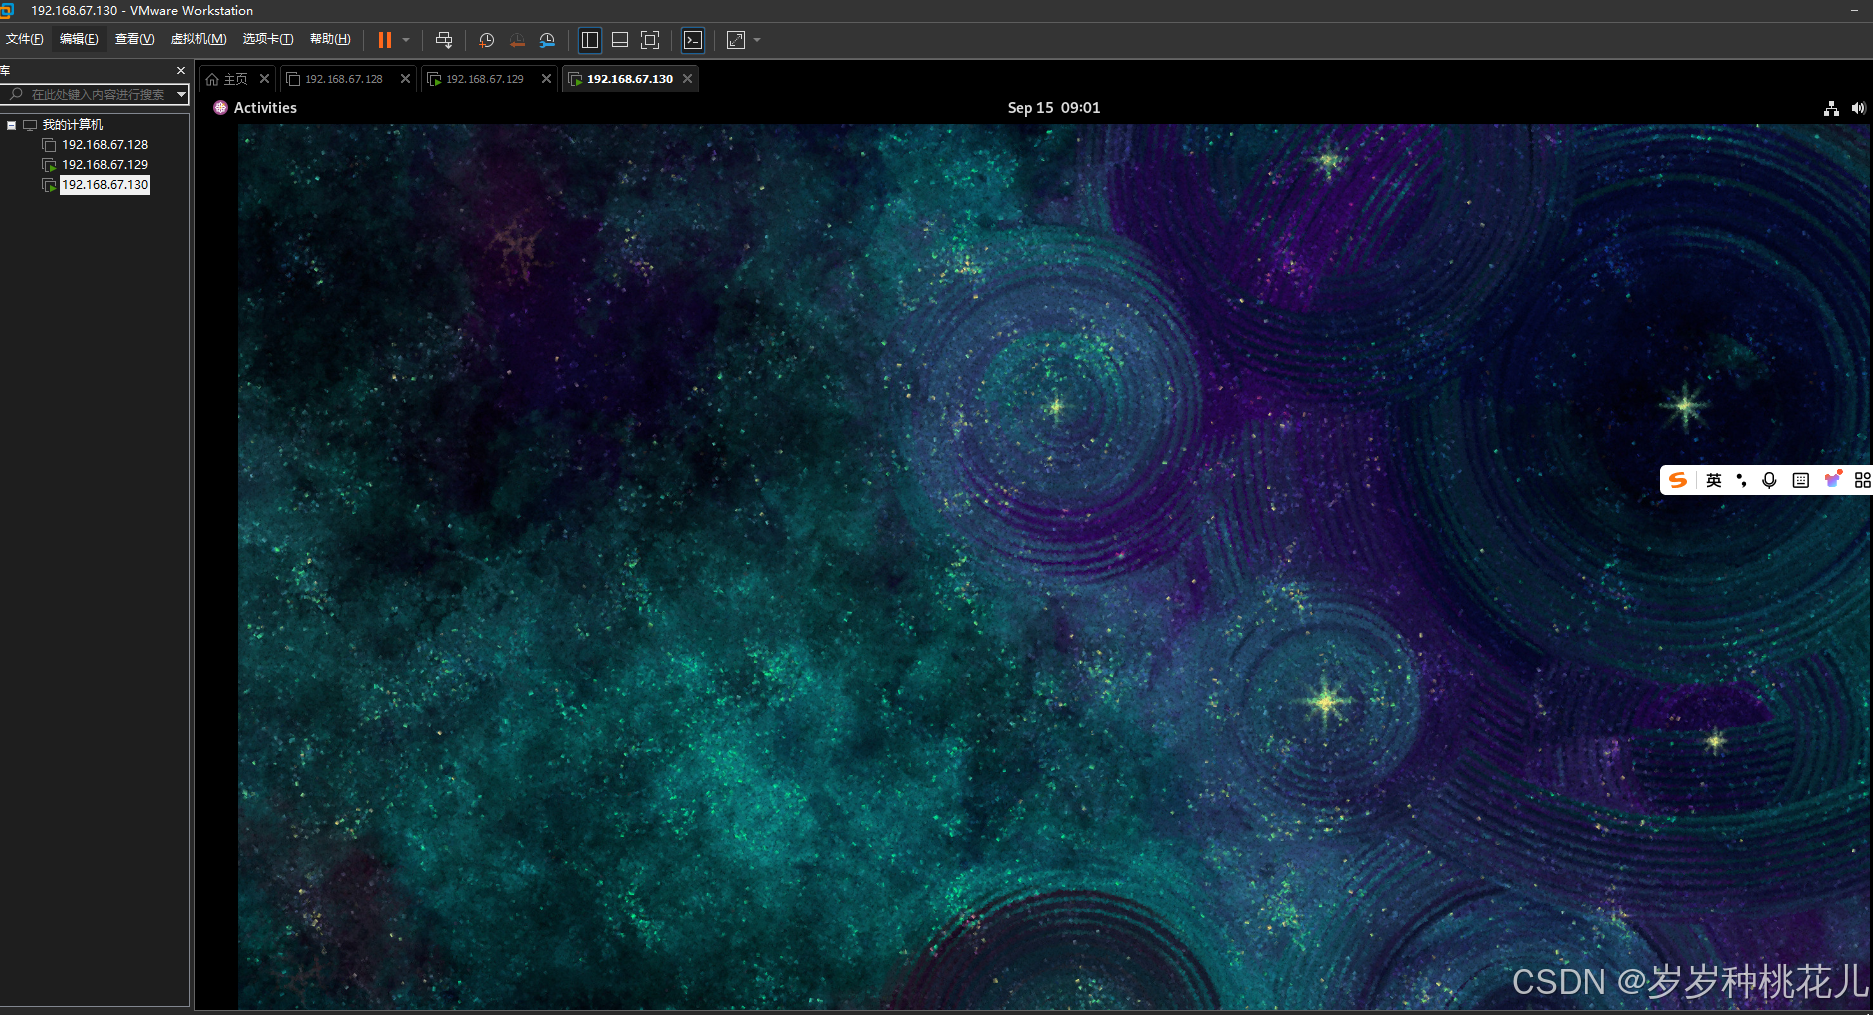Viewport: 1873px width, 1015px height.
Task: Open the stretch display dropdown arrow
Action: point(757,40)
